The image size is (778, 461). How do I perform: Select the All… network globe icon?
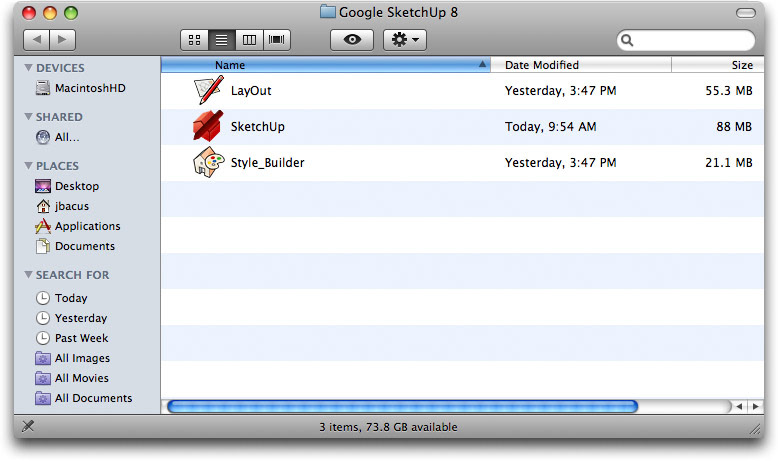(x=43, y=137)
